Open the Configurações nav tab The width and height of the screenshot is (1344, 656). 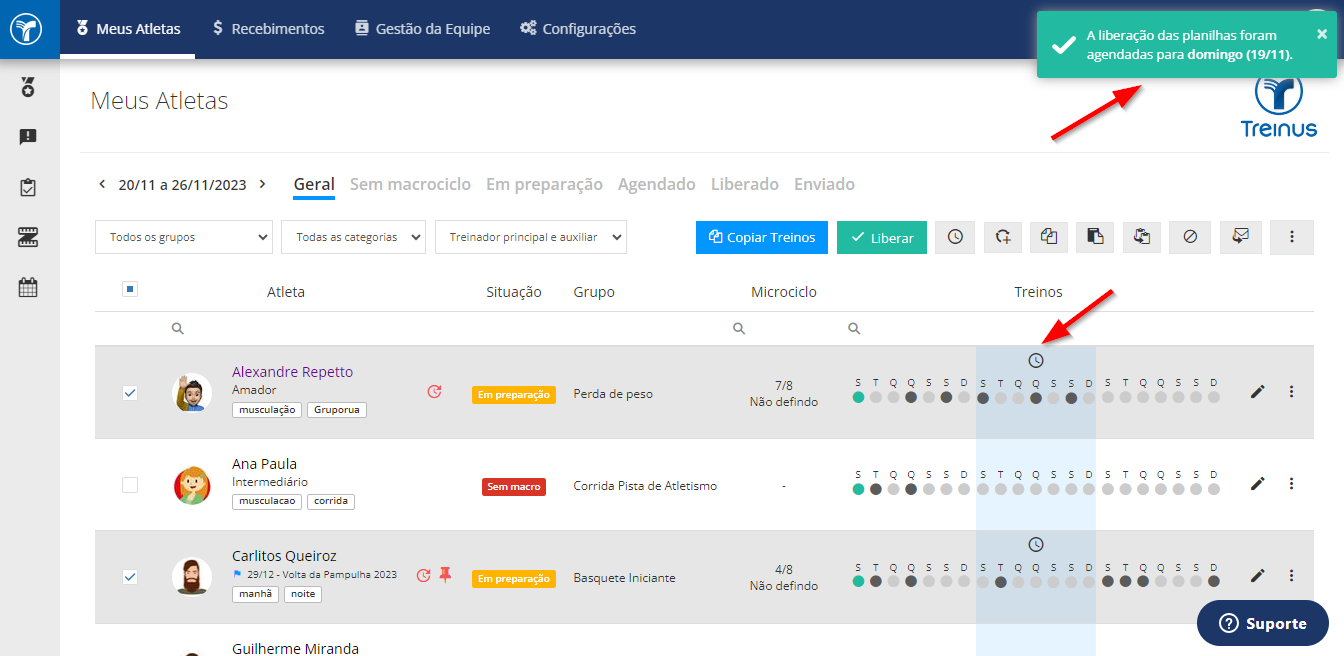click(578, 29)
